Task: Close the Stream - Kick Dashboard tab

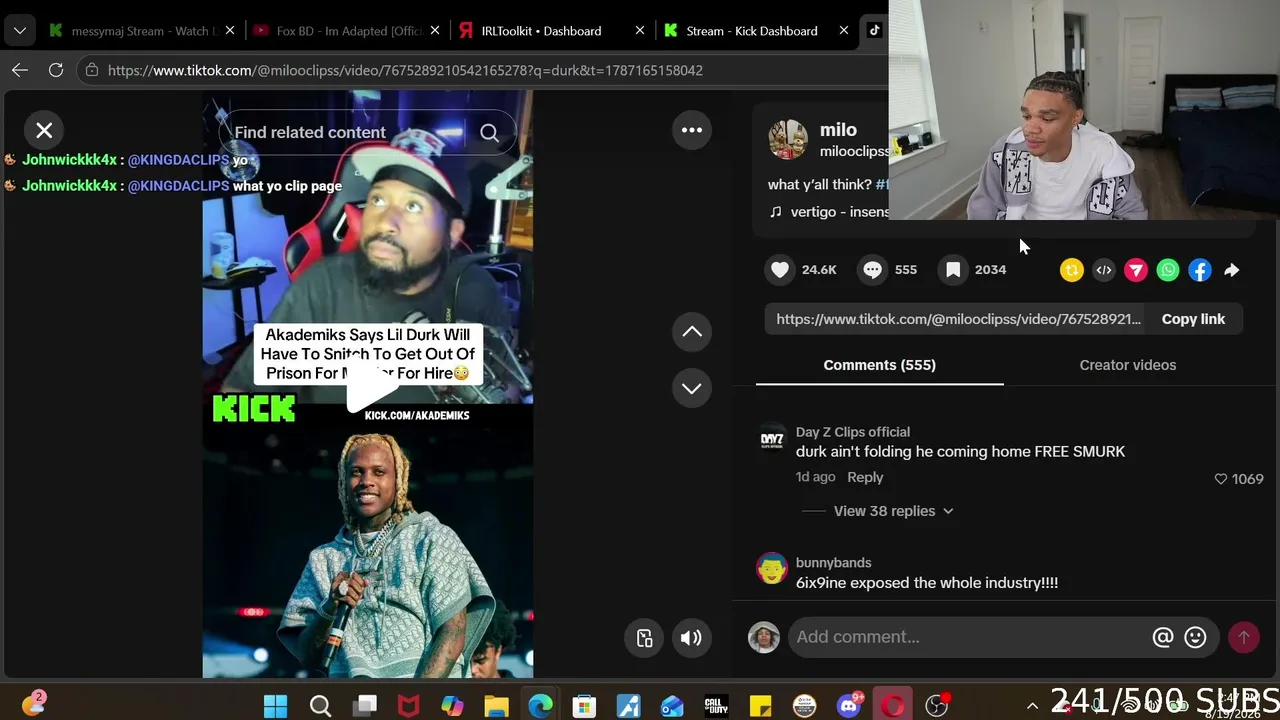Action: 844,31
